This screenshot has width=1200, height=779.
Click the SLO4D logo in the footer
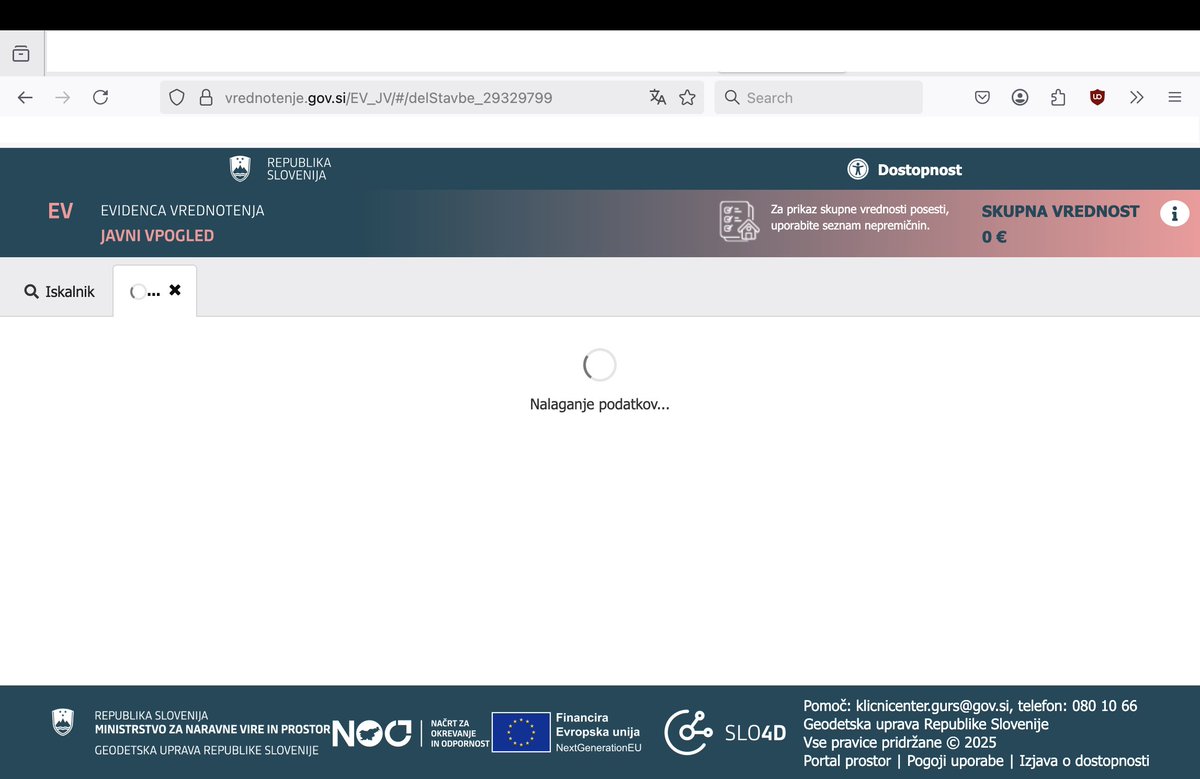click(725, 732)
